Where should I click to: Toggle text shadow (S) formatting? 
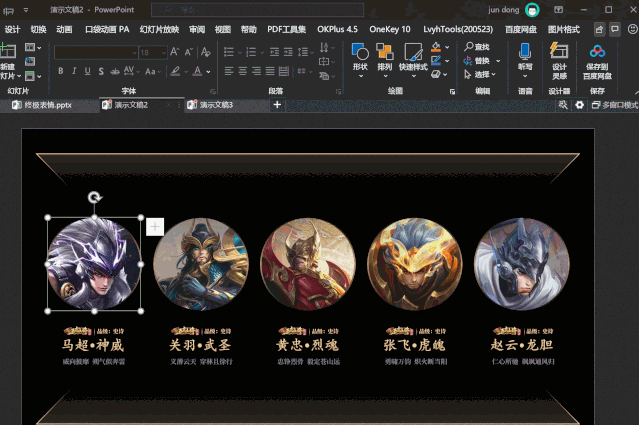click(x=101, y=71)
